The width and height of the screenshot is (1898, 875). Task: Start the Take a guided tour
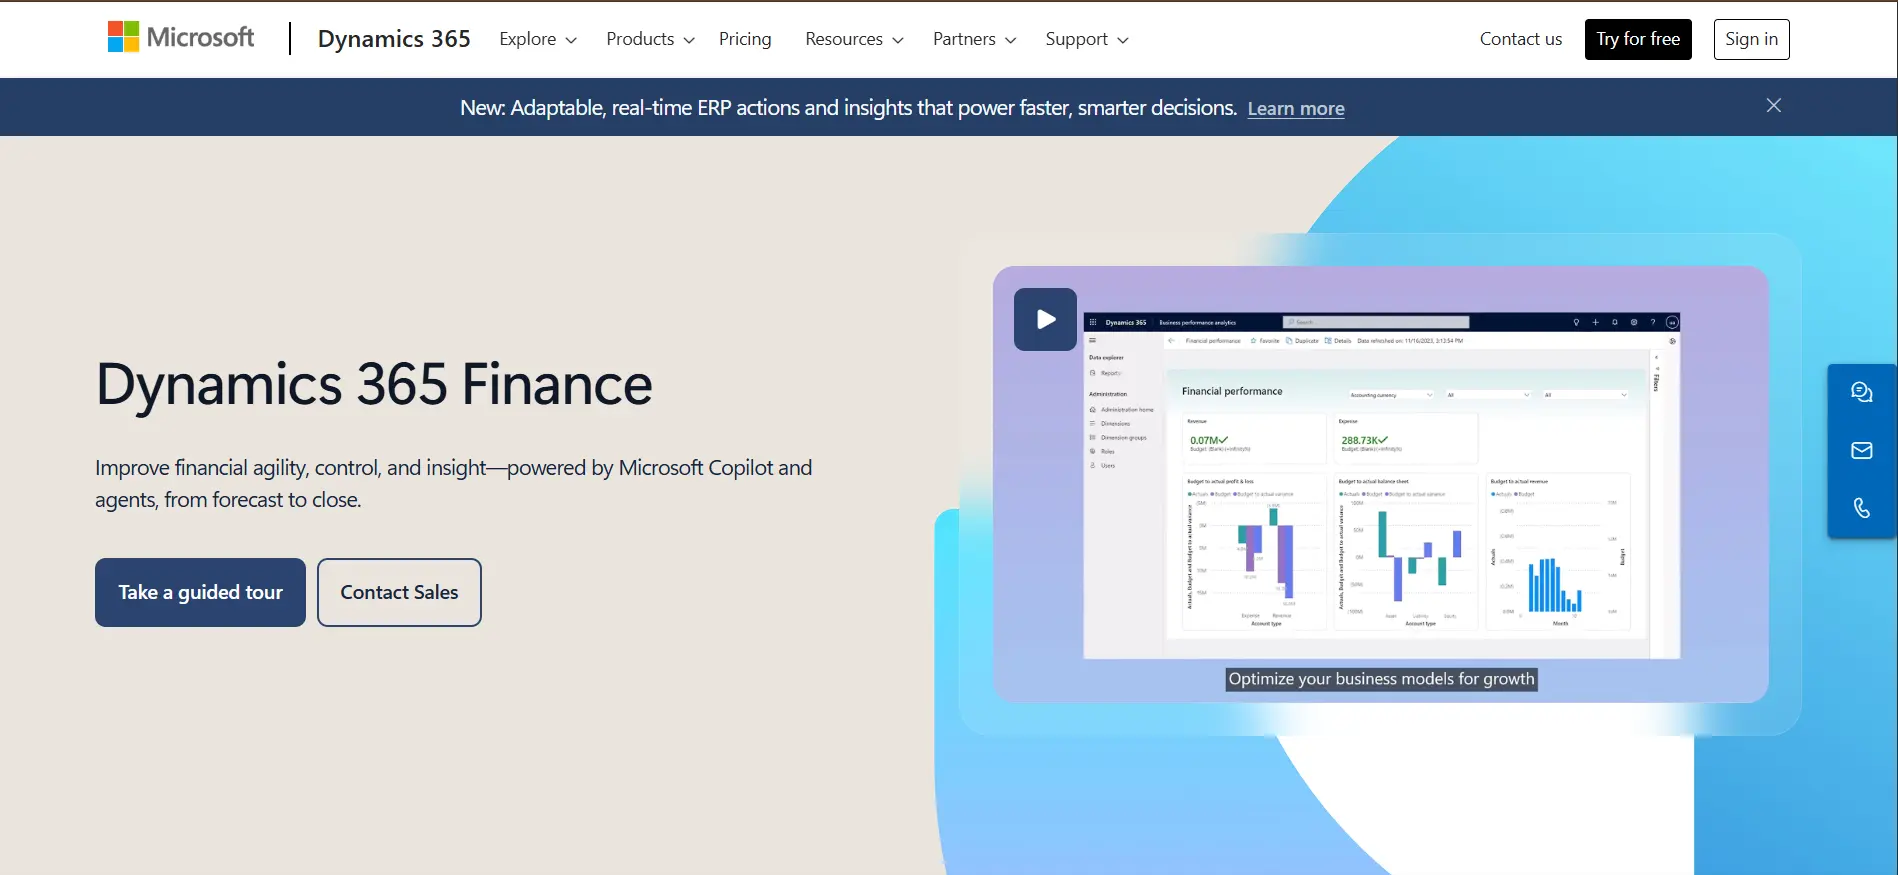coord(200,592)
